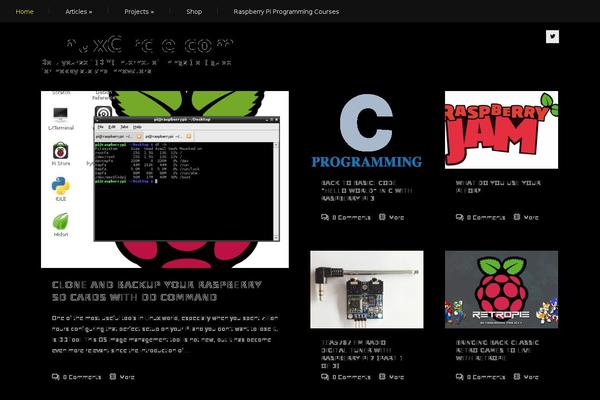
Task: Open 0 Comments under the RetroPie article
Action: coord(486,377)
